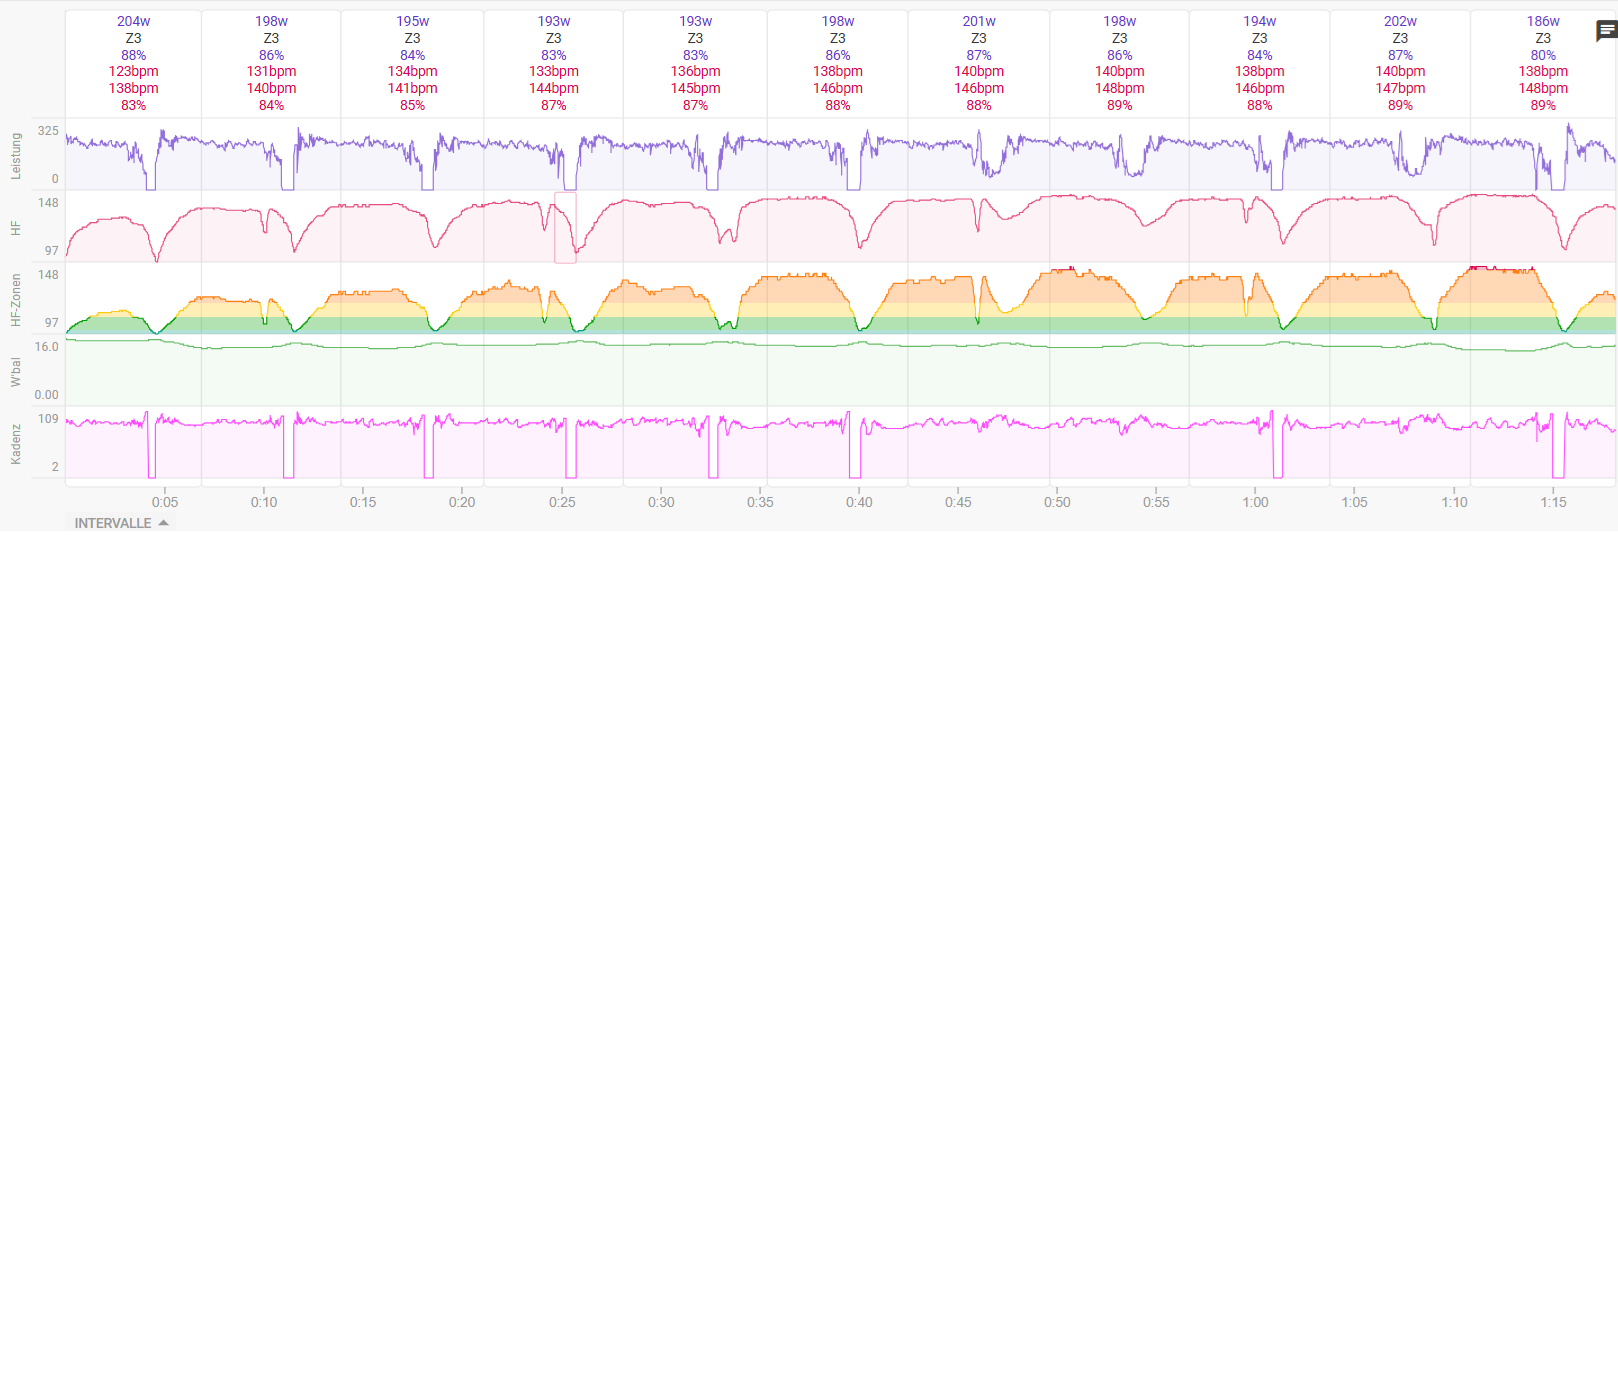Click the Kadenz axis label

pyautogui.click(x=16, y=444)
